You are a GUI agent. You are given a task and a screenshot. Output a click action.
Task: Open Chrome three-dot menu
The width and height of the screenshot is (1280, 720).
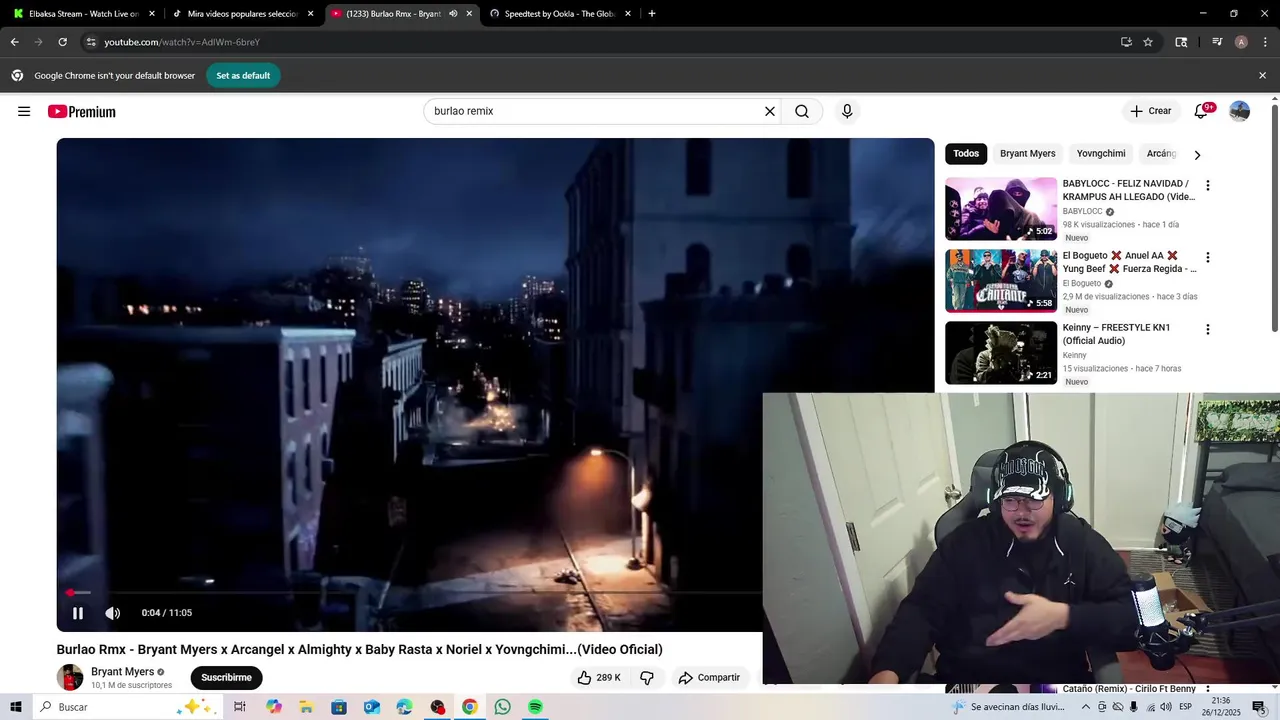click(x=1265, y=42)
